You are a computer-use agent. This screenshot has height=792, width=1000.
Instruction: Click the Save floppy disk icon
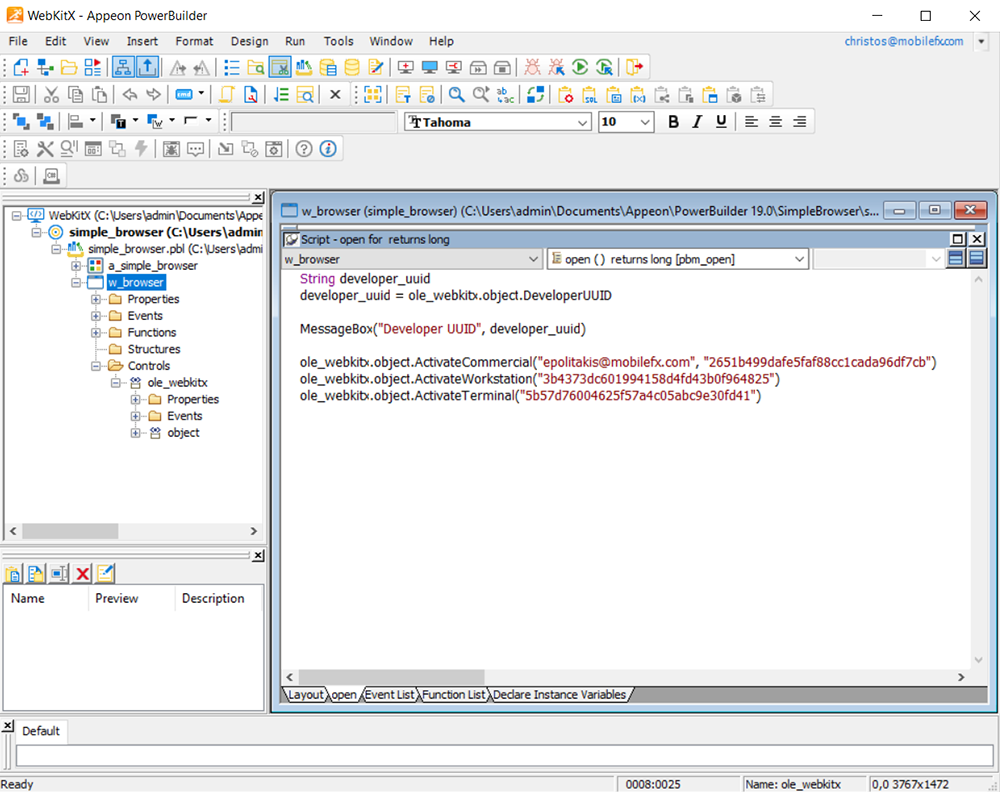(x=21, y=95)
